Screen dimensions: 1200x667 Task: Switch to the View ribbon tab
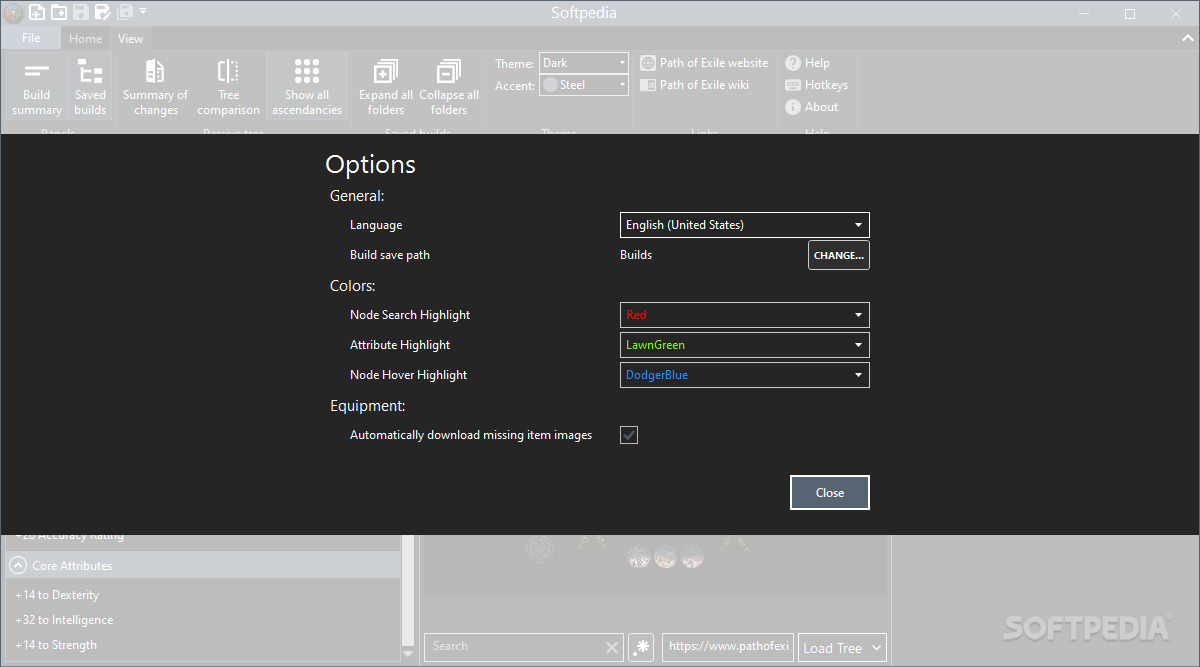pos(131,39)
